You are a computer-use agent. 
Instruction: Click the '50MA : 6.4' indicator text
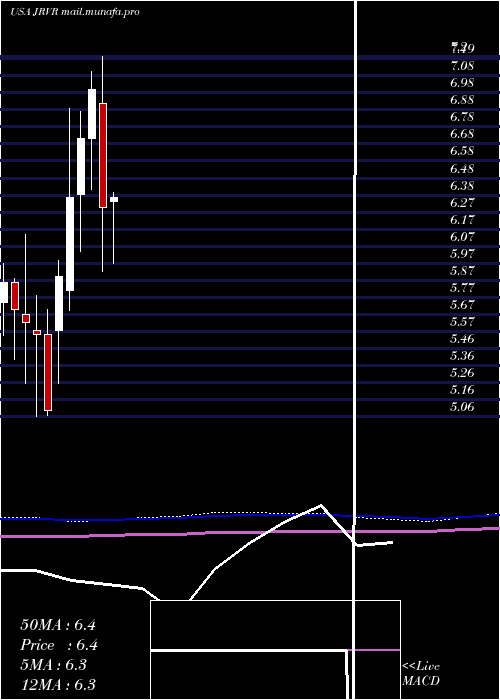tap(58, 625)
